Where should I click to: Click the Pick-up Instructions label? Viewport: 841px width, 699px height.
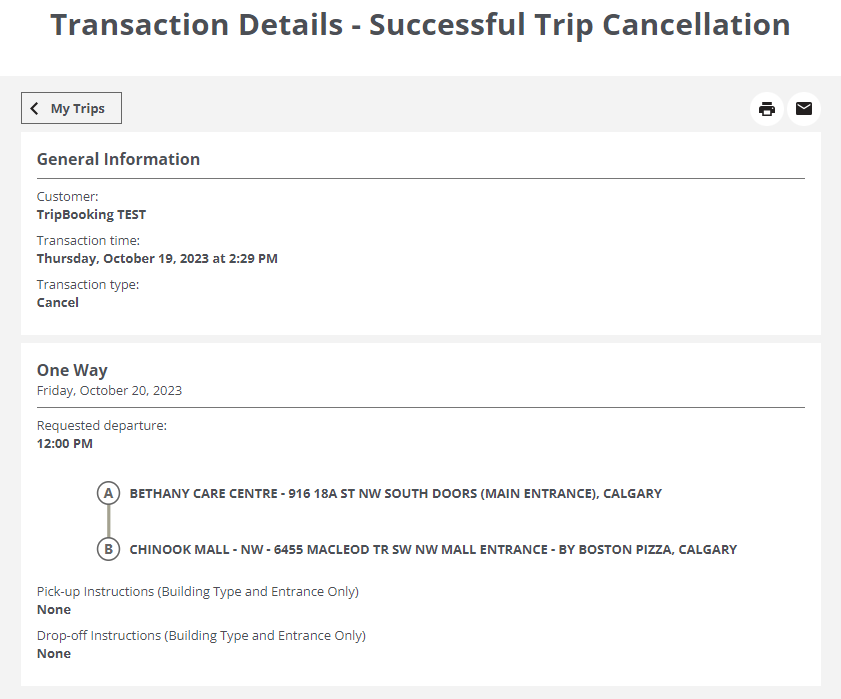click(x=198, y=591)
